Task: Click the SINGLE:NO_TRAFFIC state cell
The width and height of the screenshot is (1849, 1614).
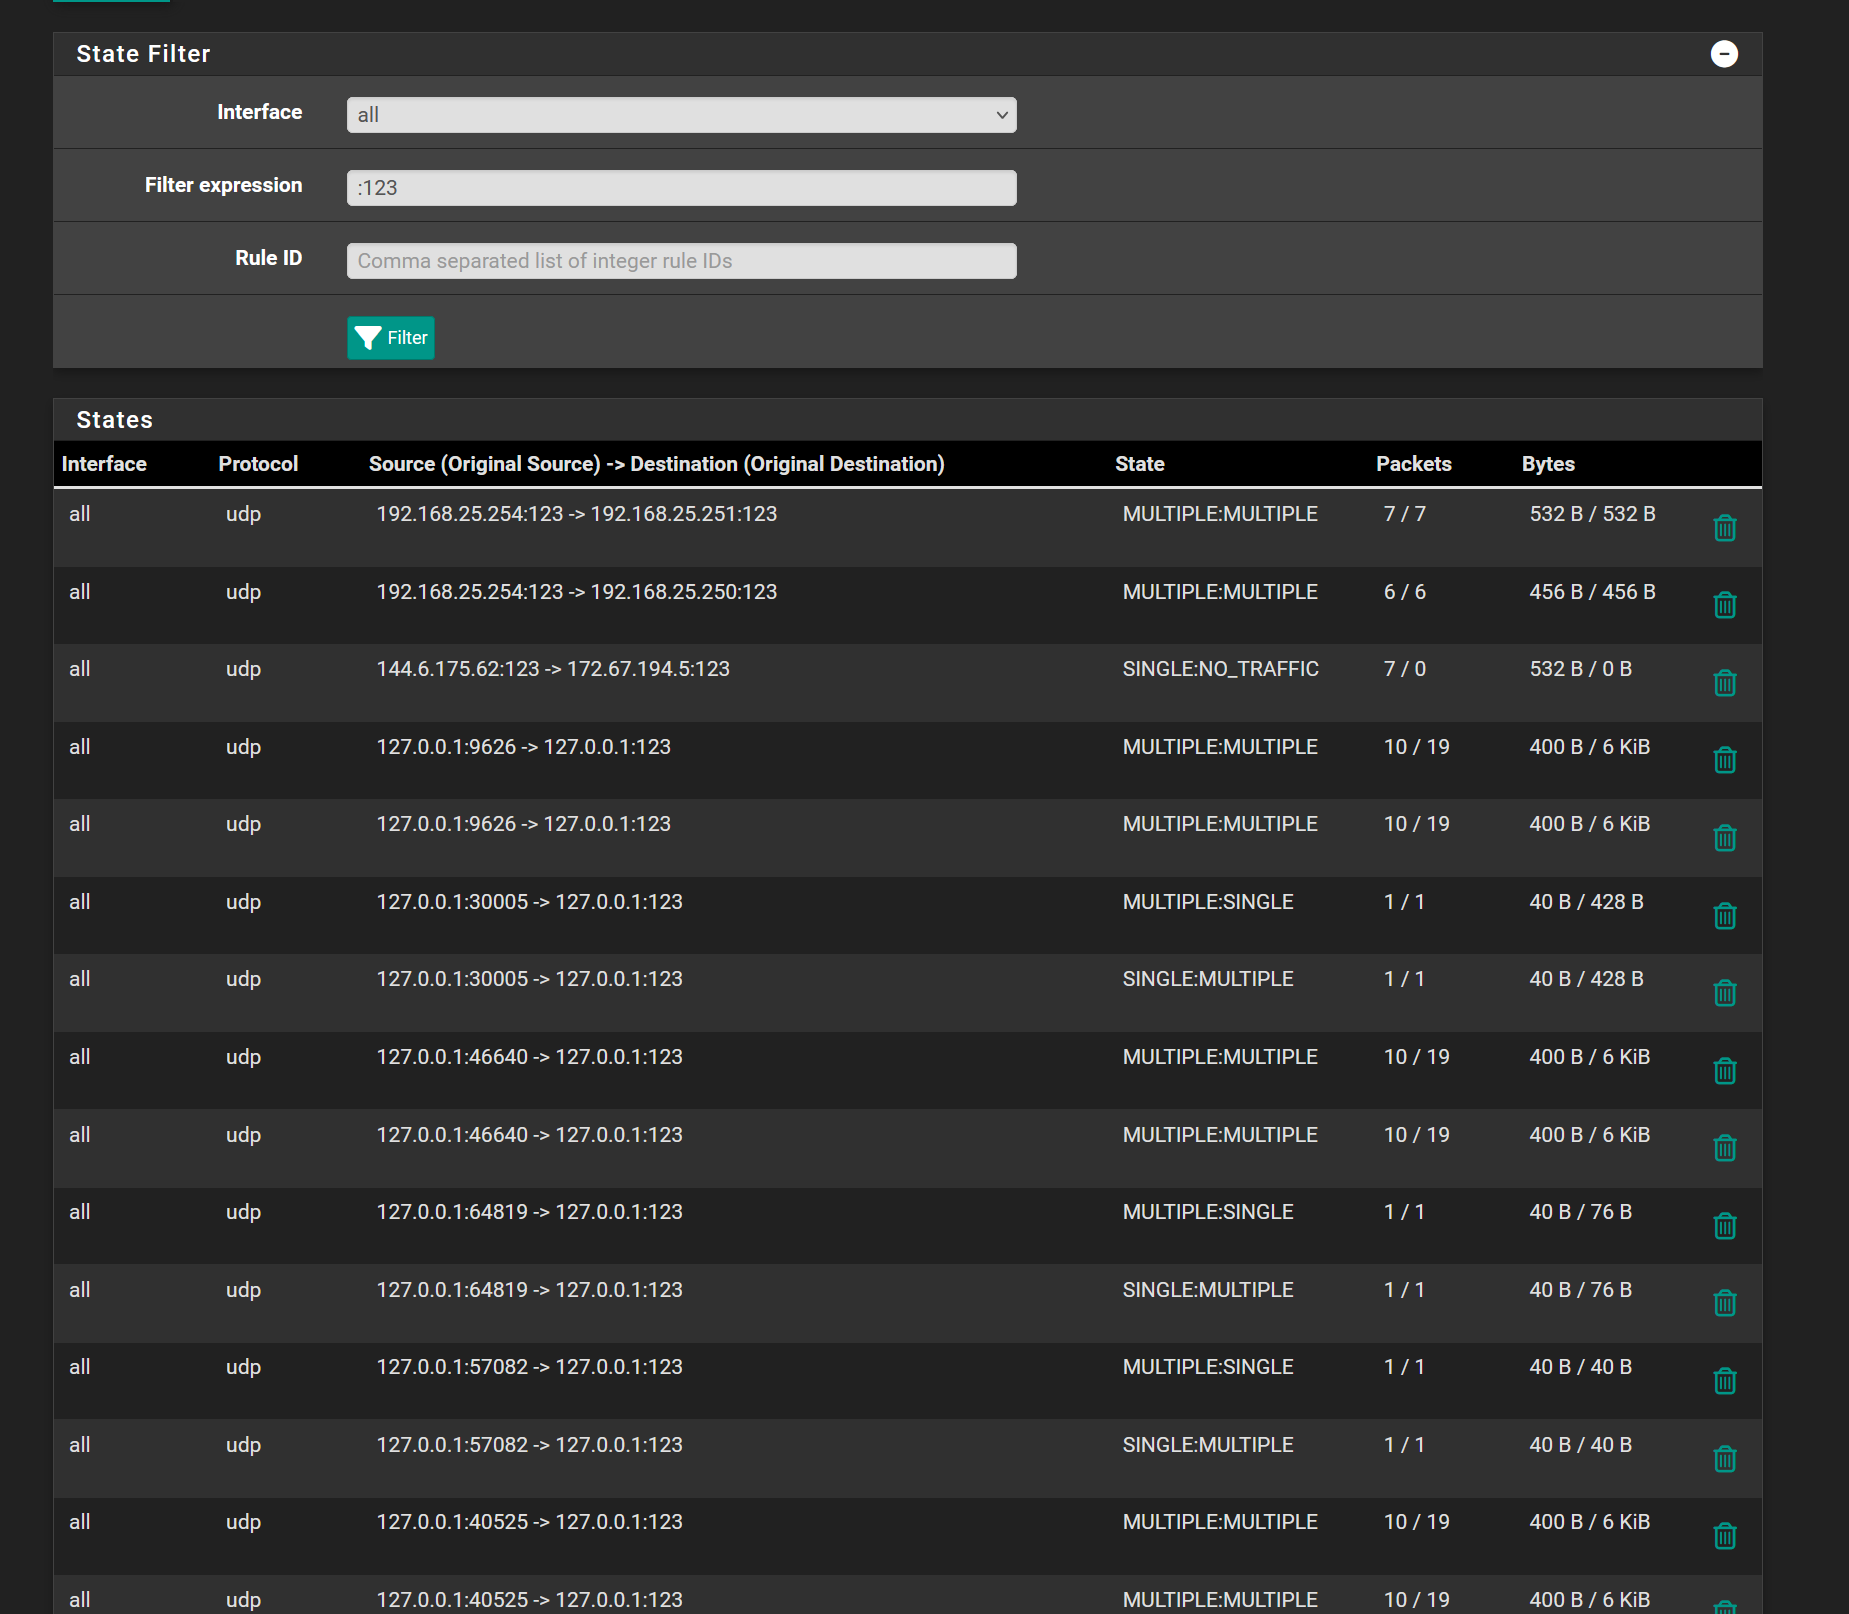Action: click(1220, 669)
